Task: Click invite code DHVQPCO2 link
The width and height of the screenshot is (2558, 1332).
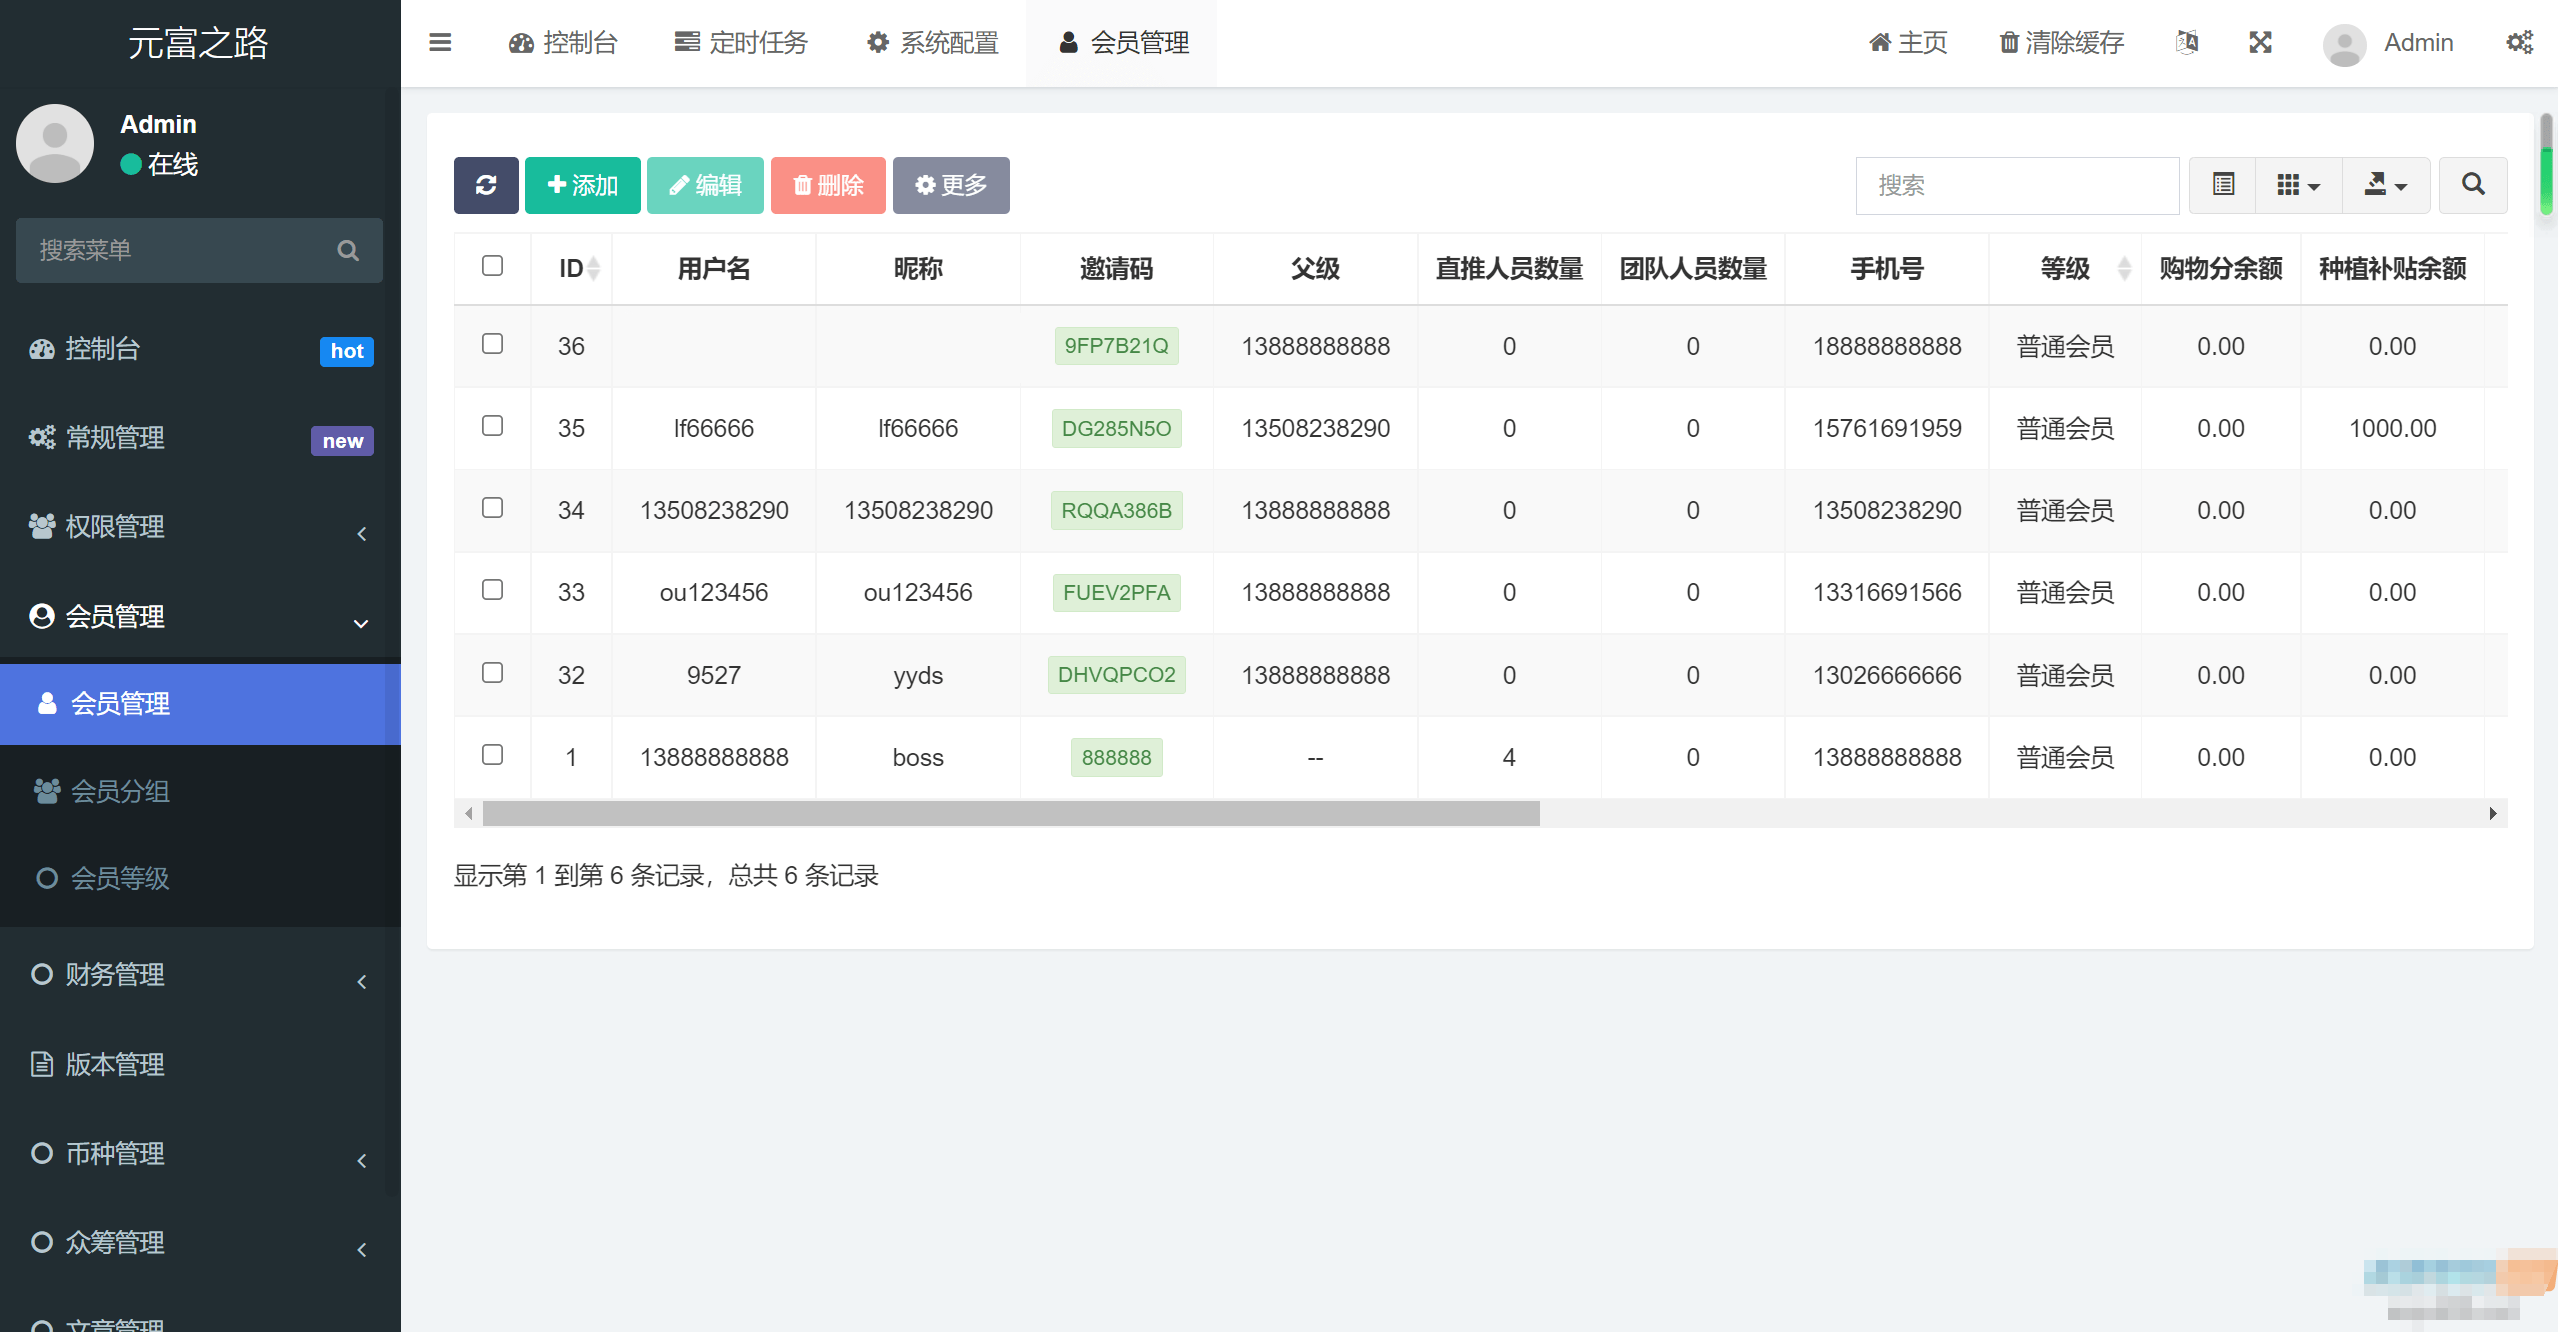Action: click(1116, 675)
